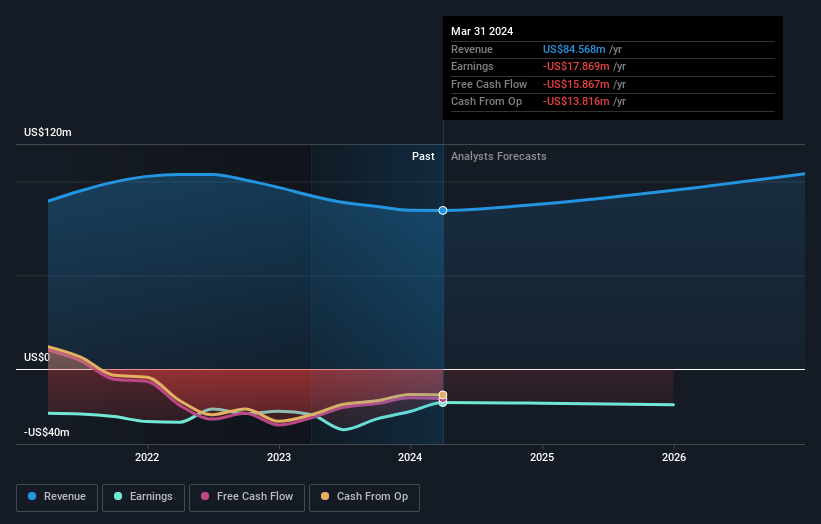Click the Past section label
This screenshot has height=524, width=821.
[423, 157]
